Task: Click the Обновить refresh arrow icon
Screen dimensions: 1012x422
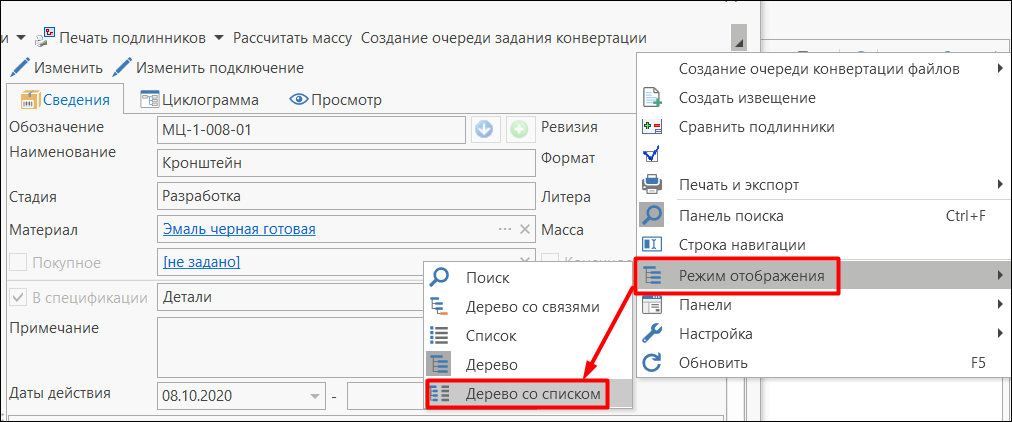Action: coord(653,363)
